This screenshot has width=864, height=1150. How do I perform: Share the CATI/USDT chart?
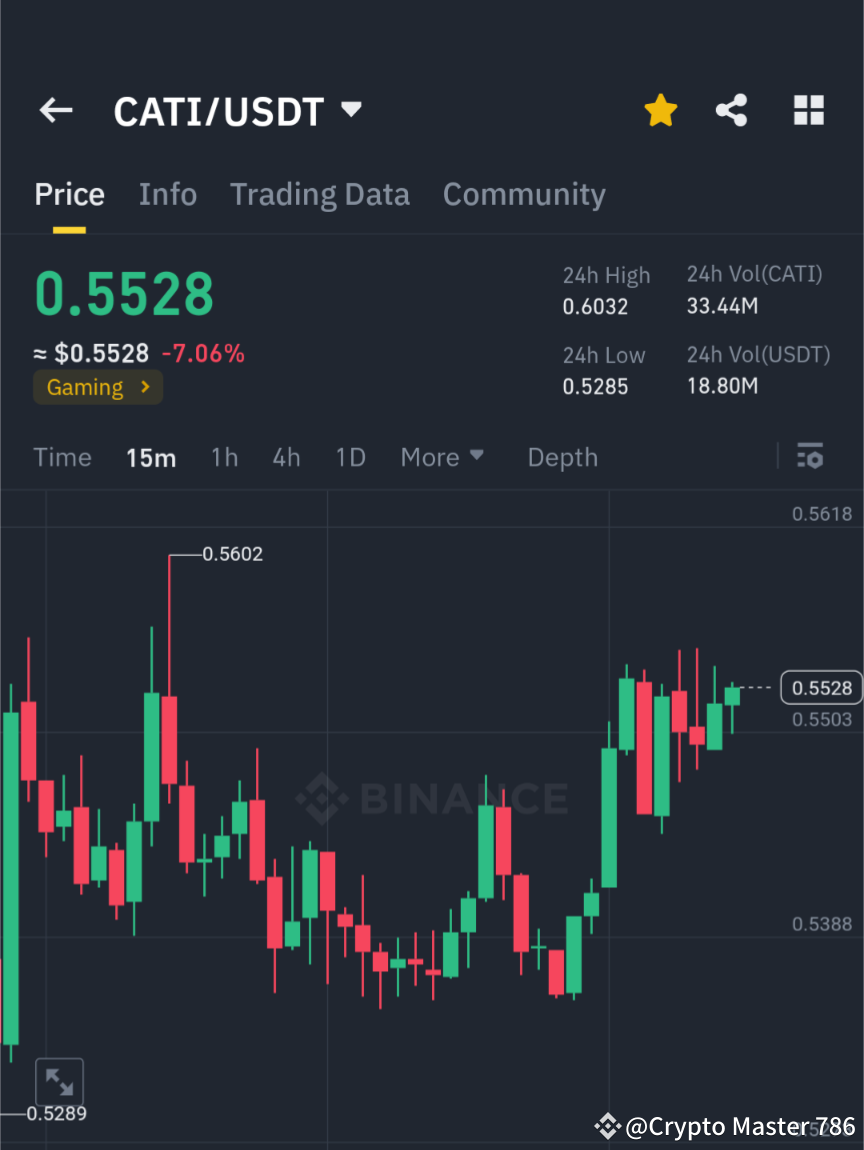731,110
